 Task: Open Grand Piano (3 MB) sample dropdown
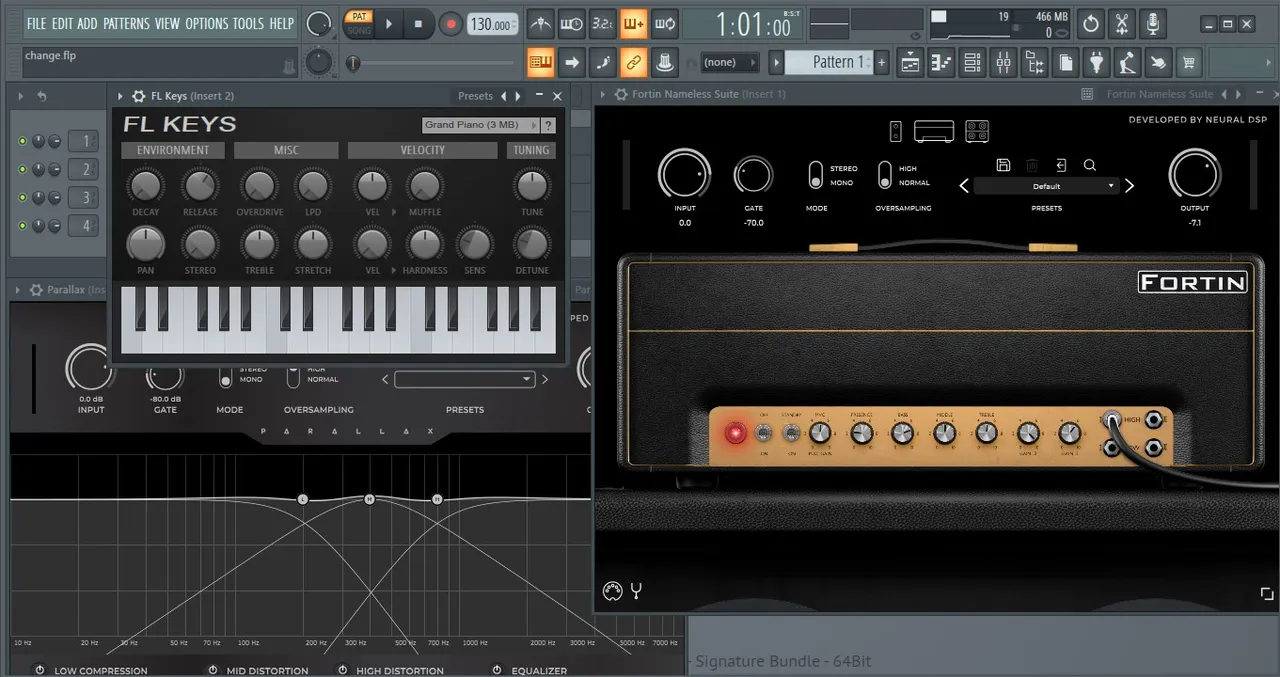(x=480, y=125)
